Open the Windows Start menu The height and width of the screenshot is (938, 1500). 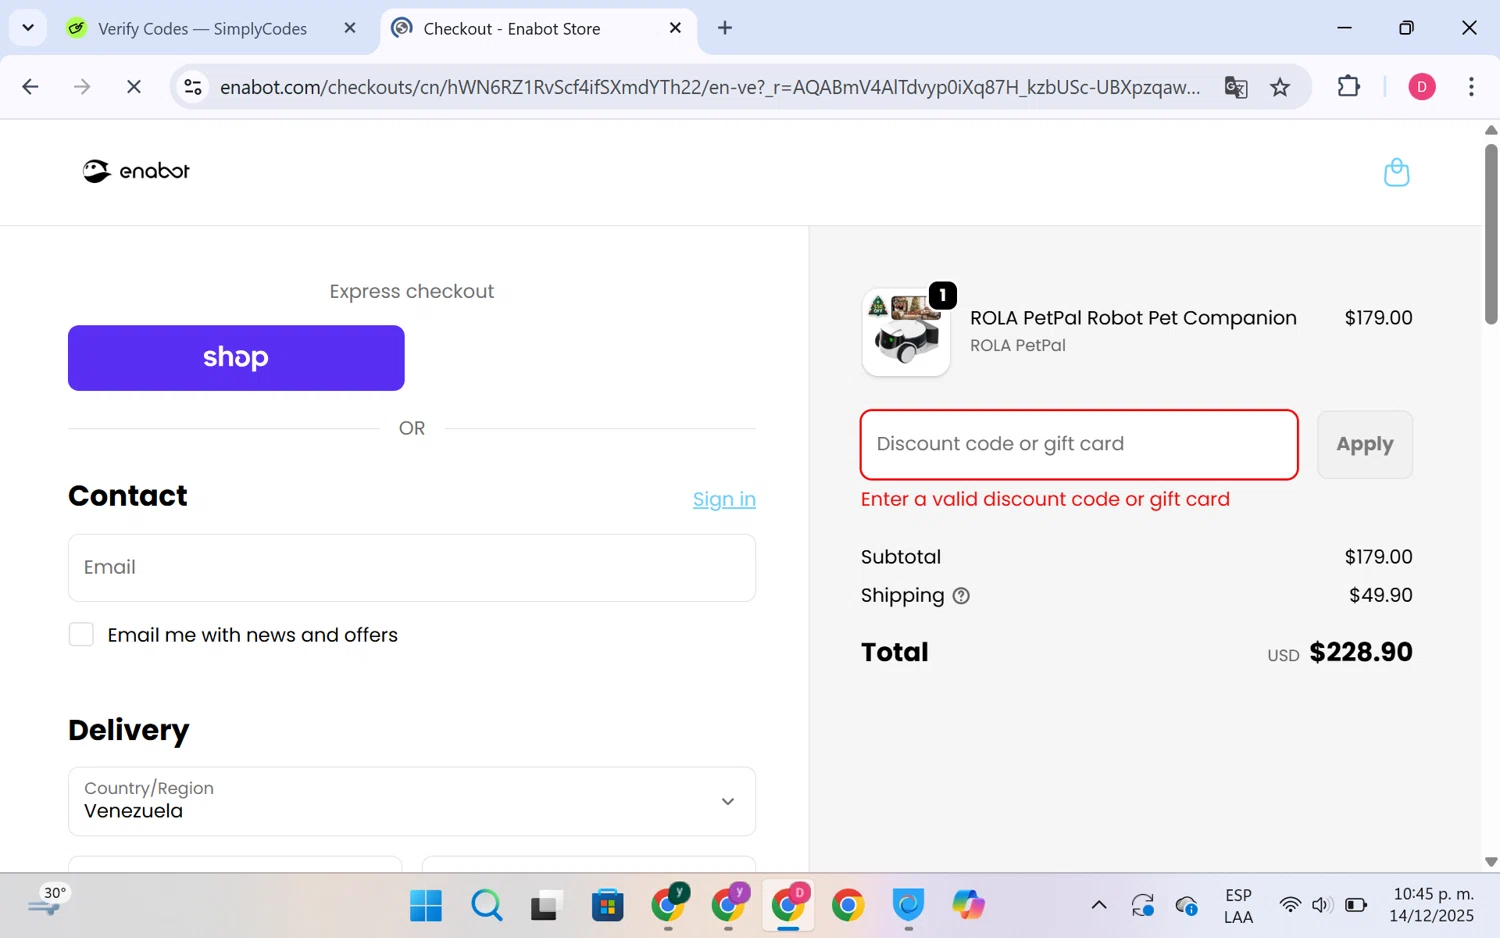[x=426, y=906]
